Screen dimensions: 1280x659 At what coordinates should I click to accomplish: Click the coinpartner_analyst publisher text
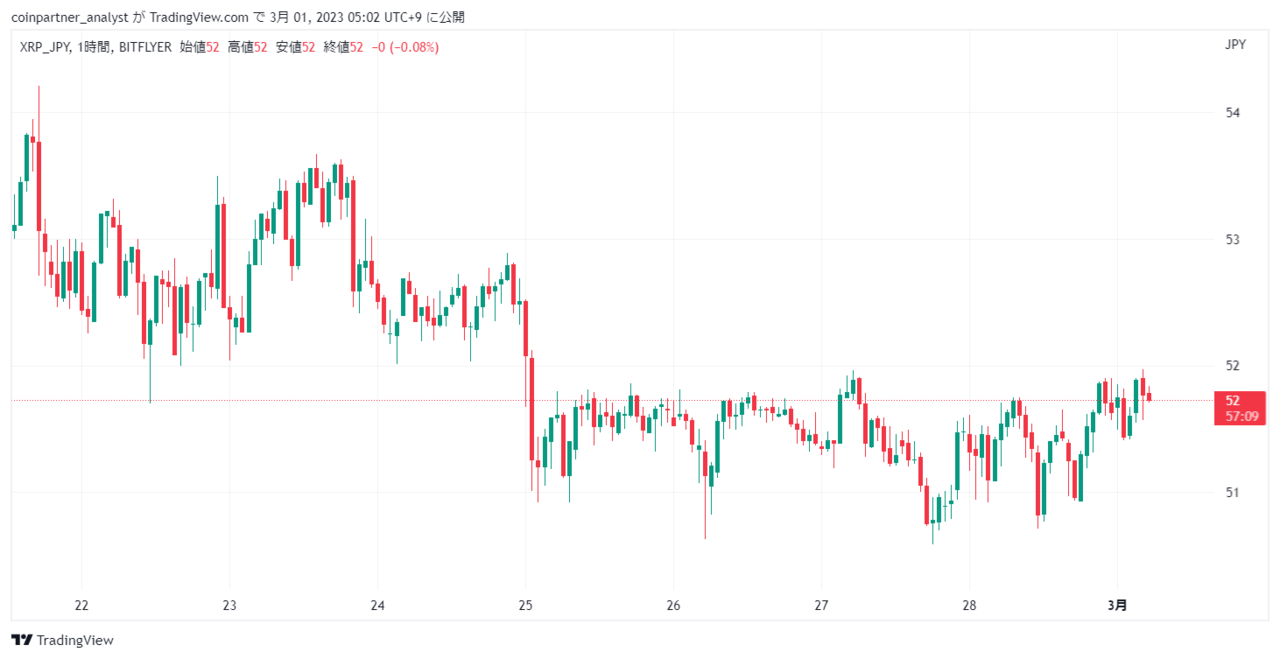pos(69,17)
